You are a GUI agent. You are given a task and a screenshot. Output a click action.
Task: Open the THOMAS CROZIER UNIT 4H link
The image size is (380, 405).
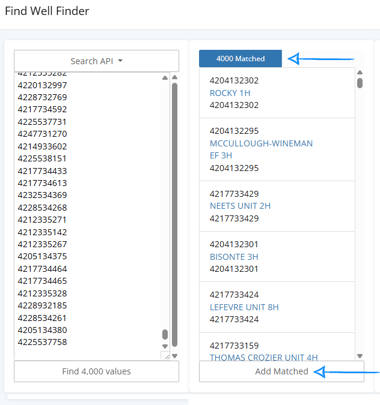click(264, 357)
